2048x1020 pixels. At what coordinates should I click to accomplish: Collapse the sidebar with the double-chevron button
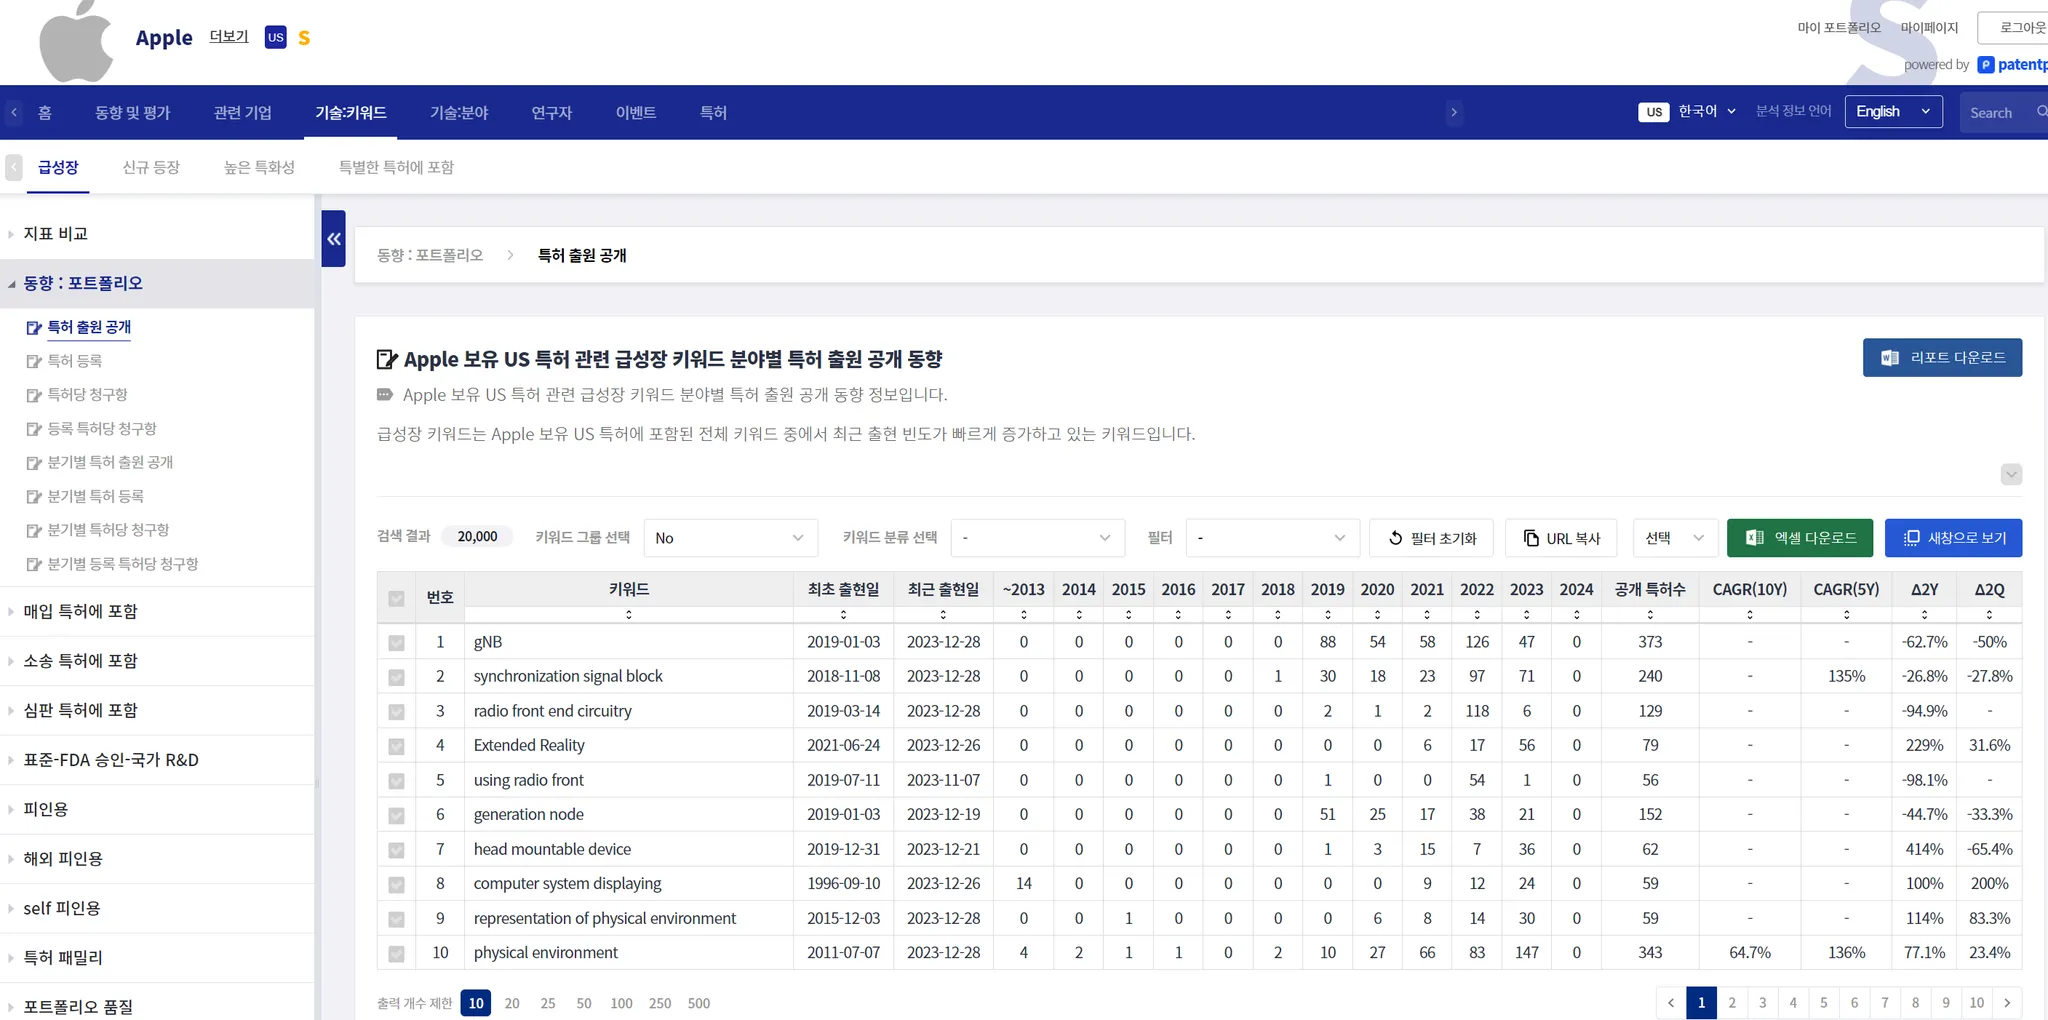point(333,238)
